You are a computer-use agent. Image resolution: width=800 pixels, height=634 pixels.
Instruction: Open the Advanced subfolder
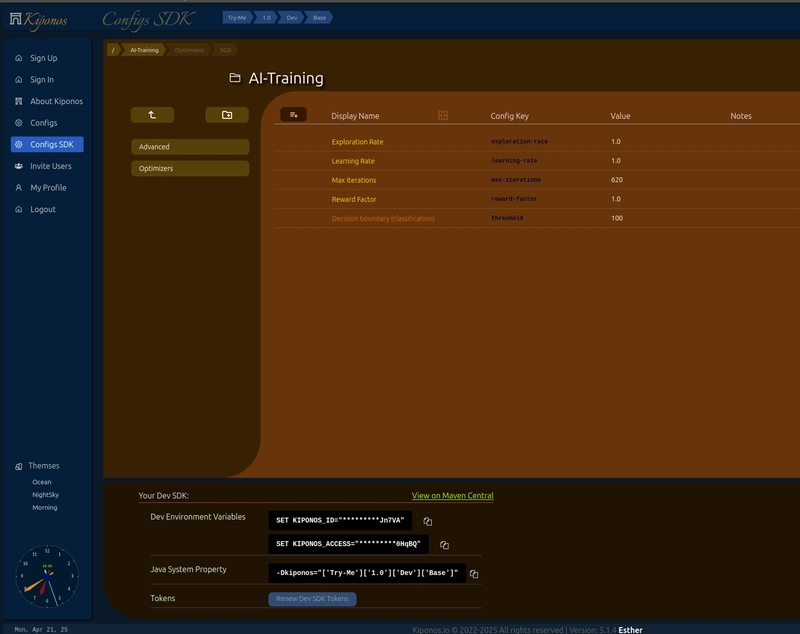pyautogui.click(x=190, y=147)
